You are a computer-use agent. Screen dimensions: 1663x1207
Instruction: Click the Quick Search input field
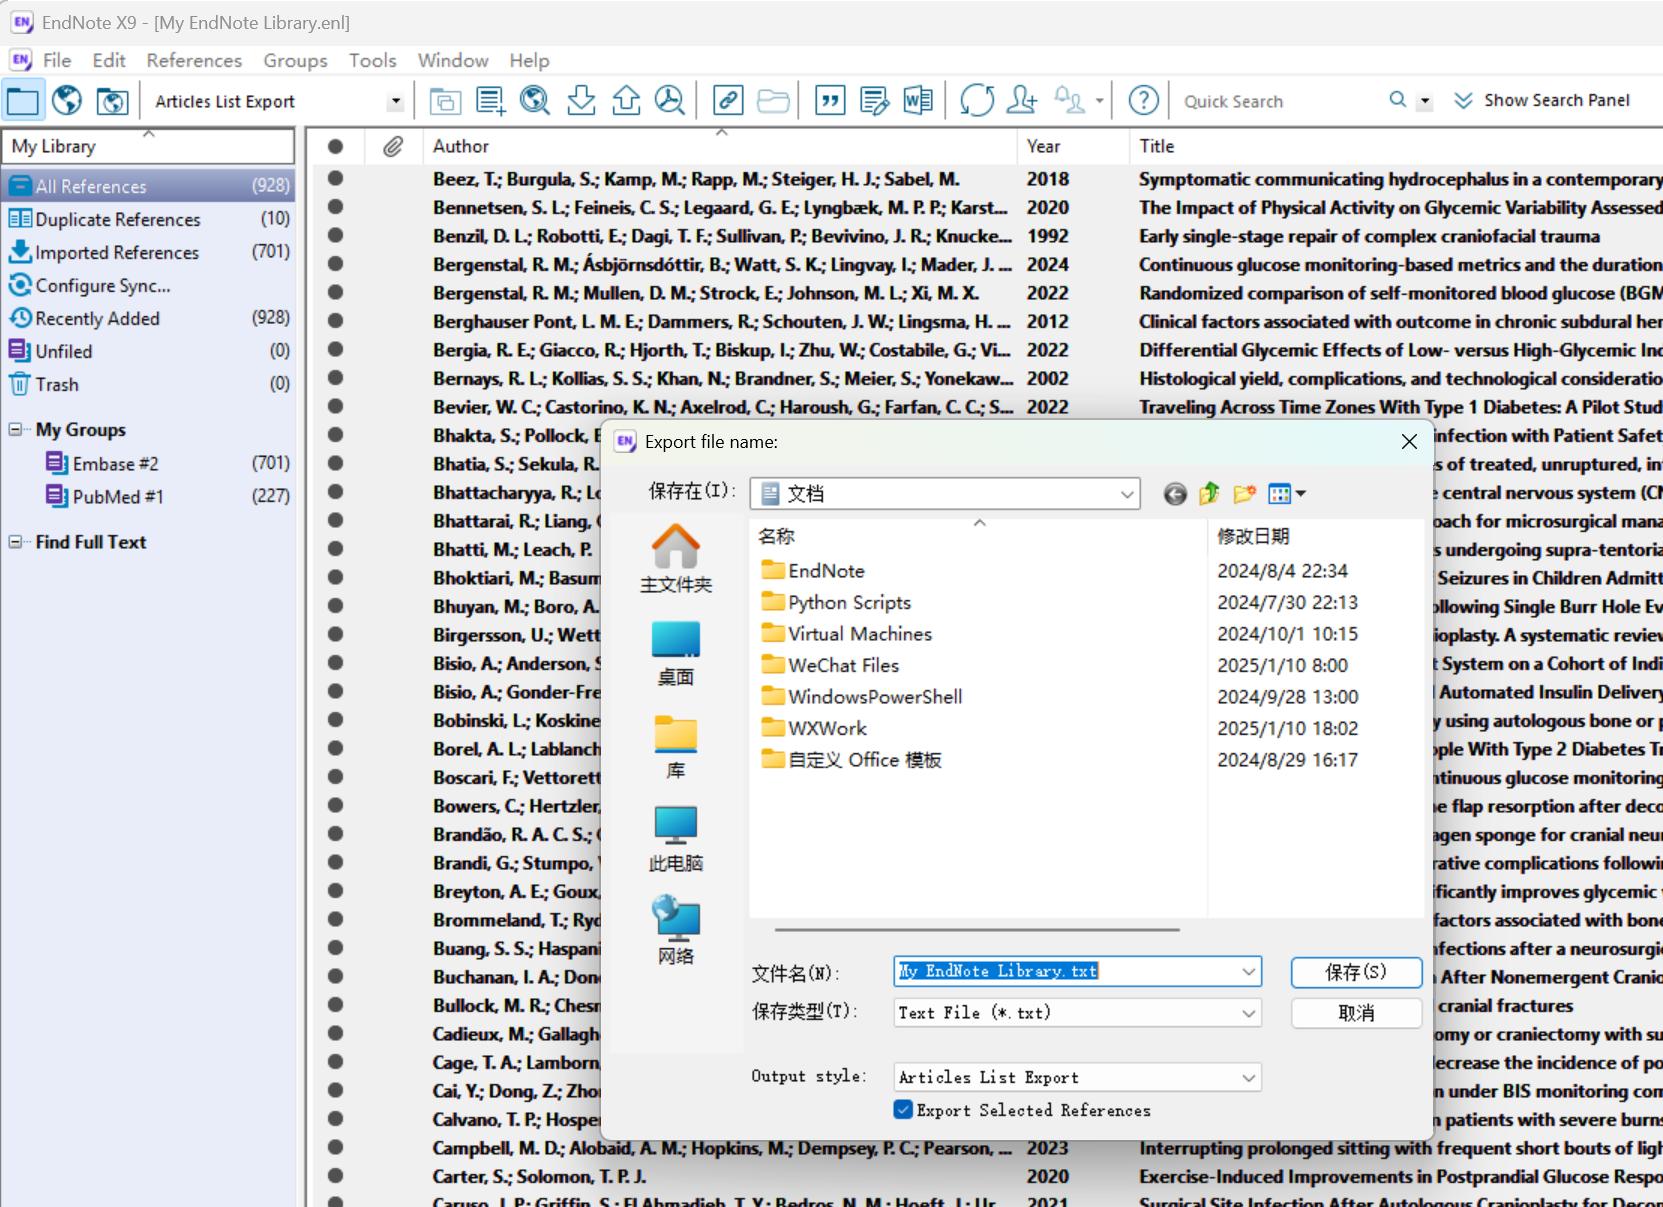[1280, 100]
